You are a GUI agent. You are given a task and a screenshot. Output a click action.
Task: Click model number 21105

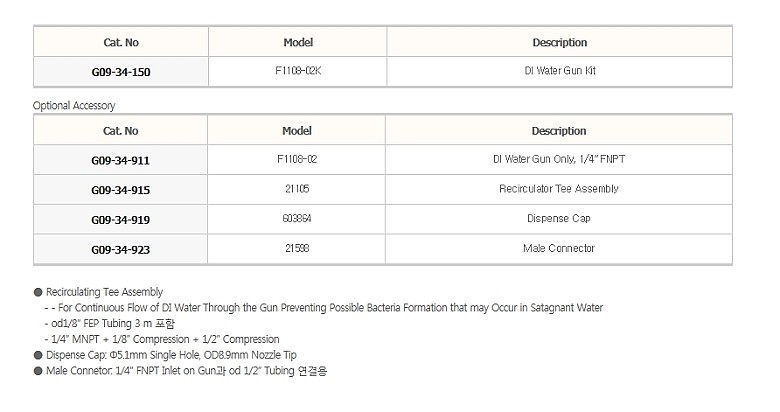[x=297, y=189]
